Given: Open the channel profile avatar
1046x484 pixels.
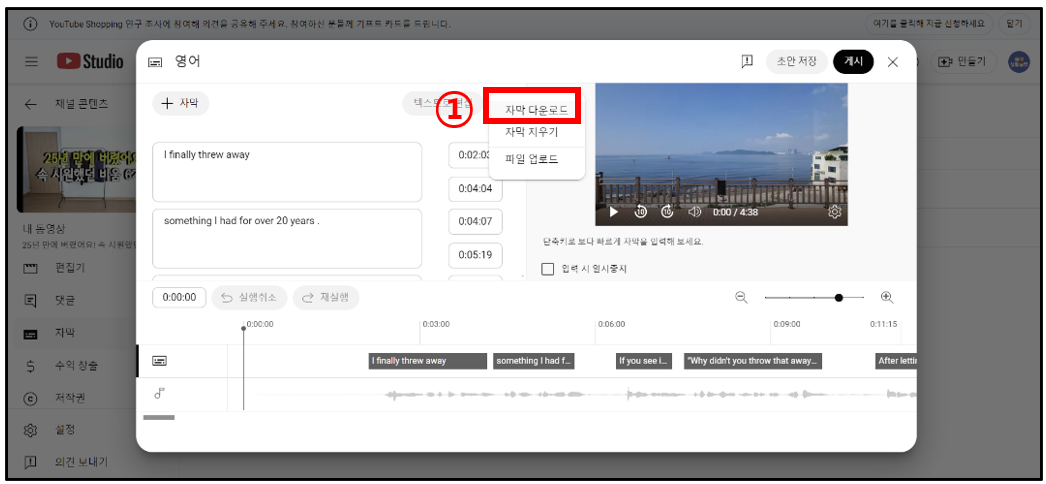Looking at the screenshot, I should 1019,62.
